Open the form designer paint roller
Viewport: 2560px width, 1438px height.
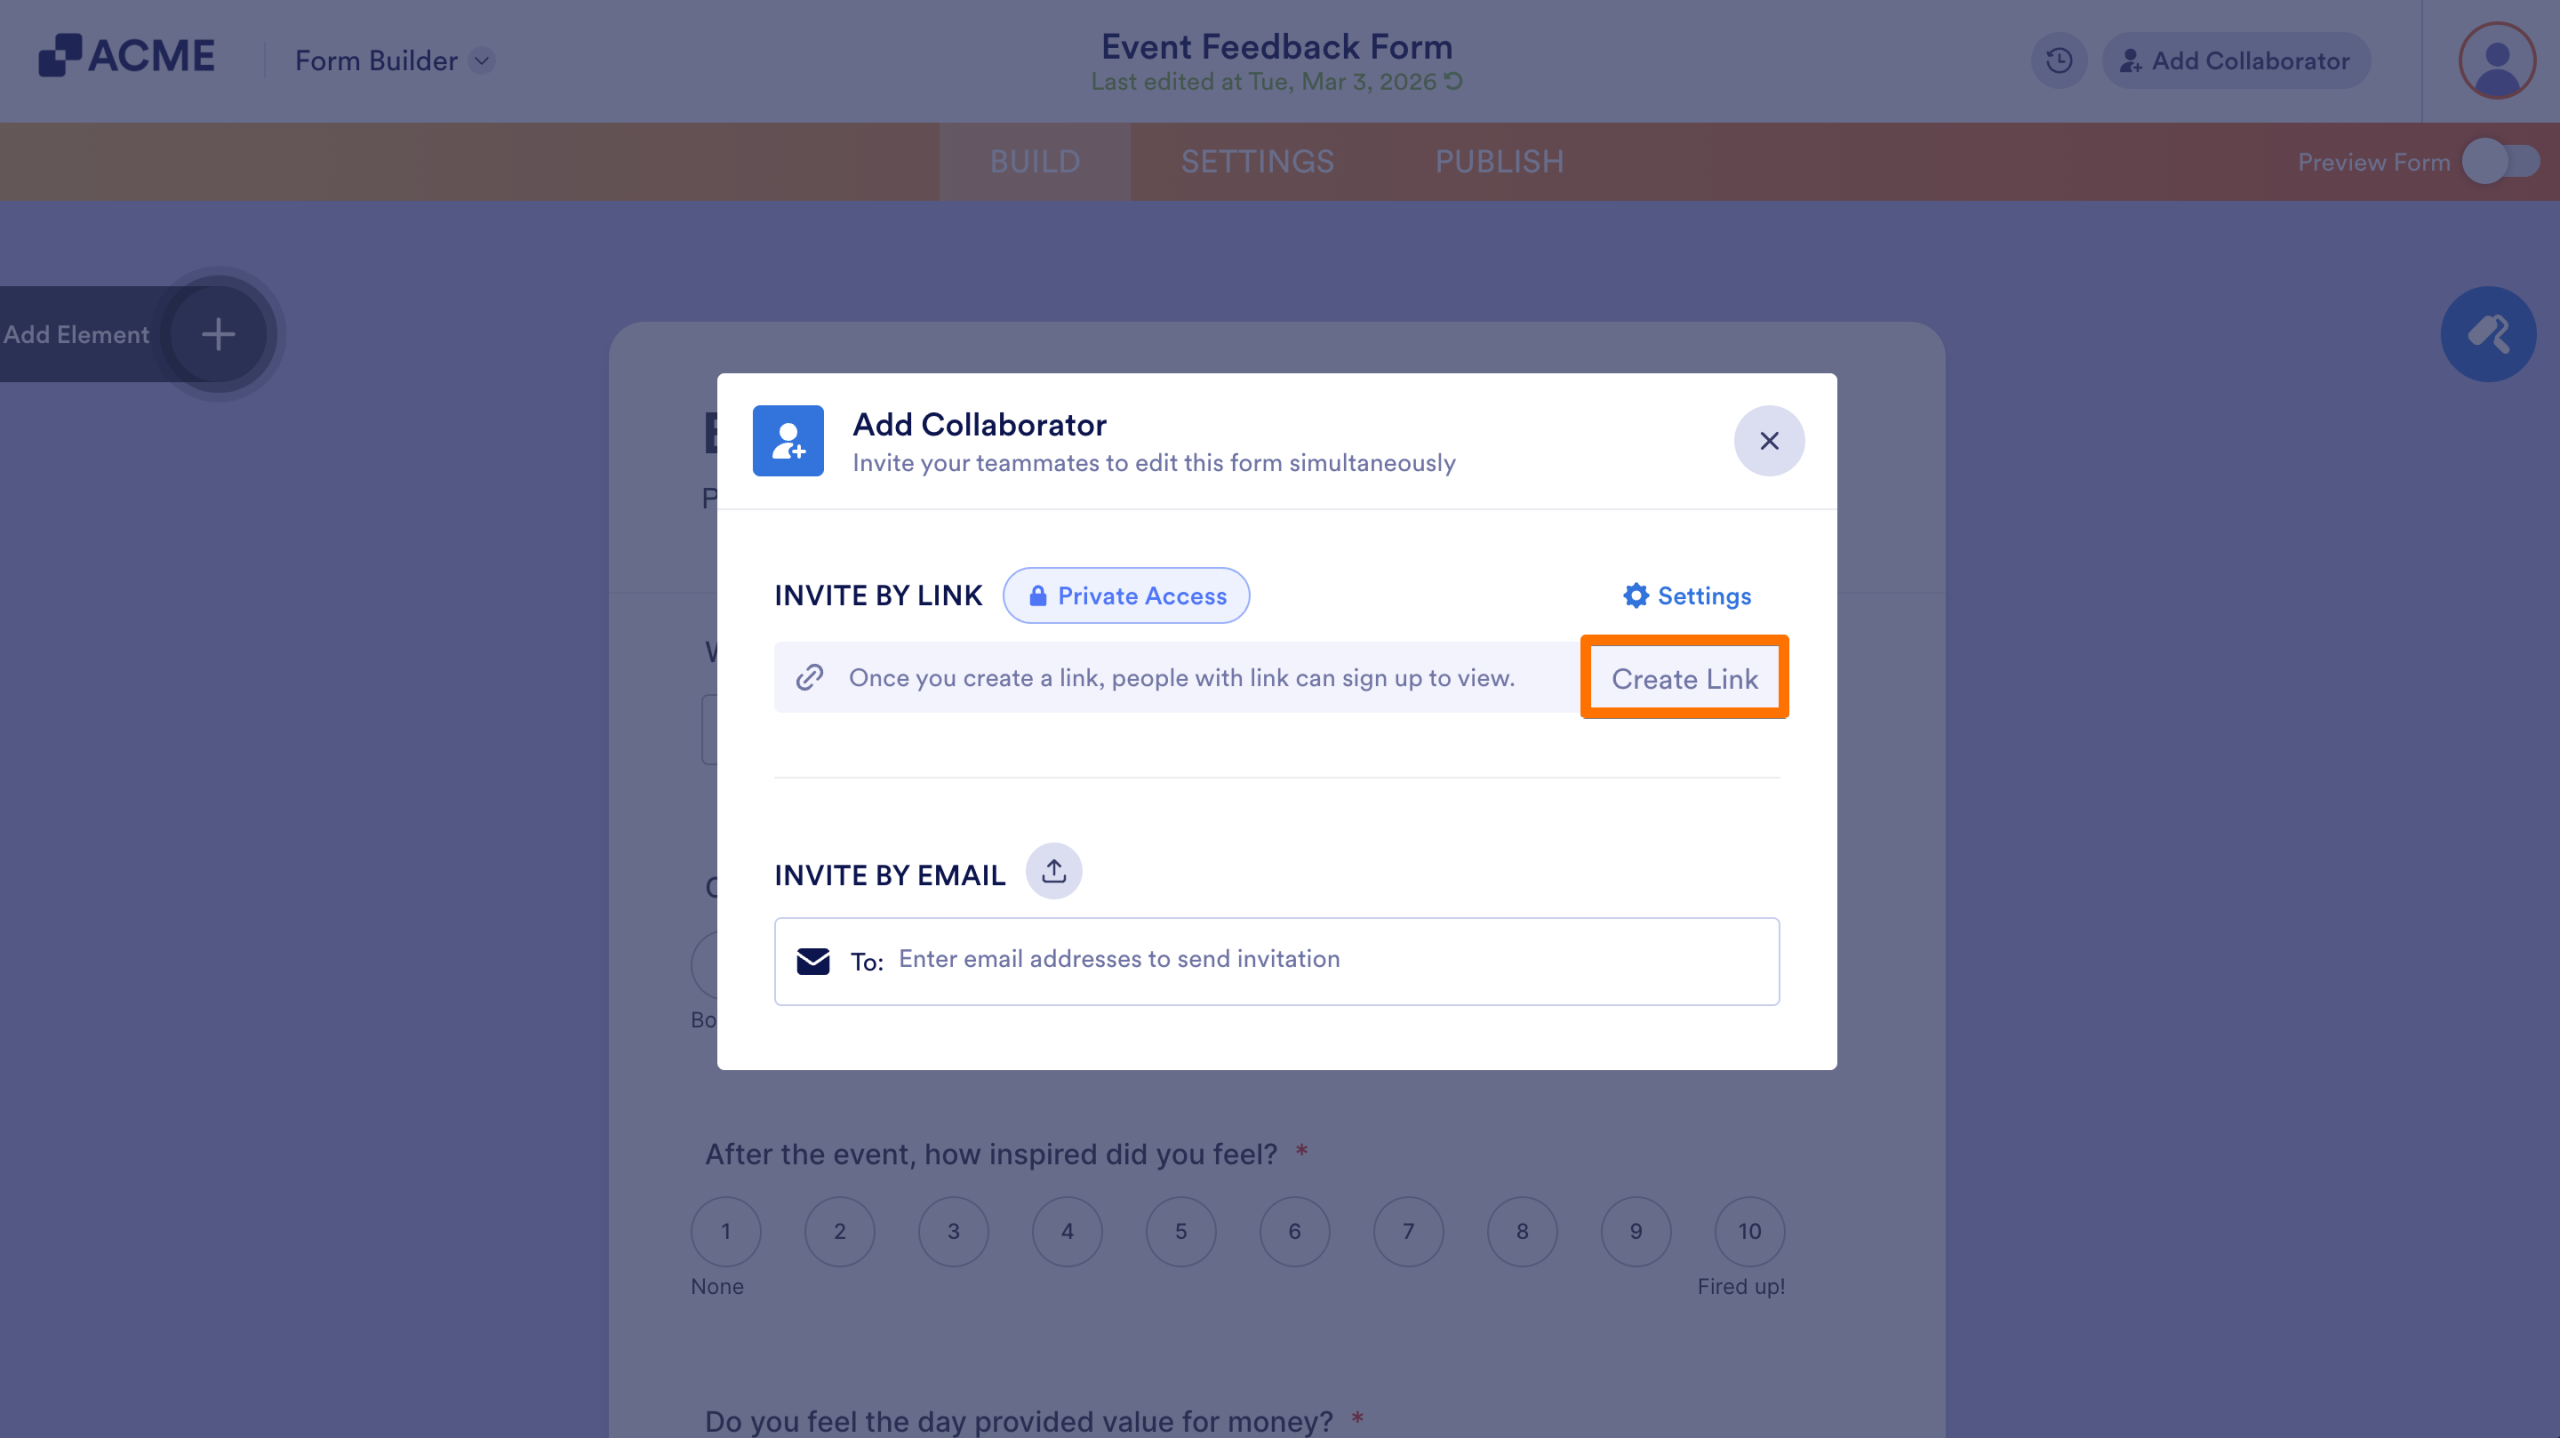coord(2487,334)
